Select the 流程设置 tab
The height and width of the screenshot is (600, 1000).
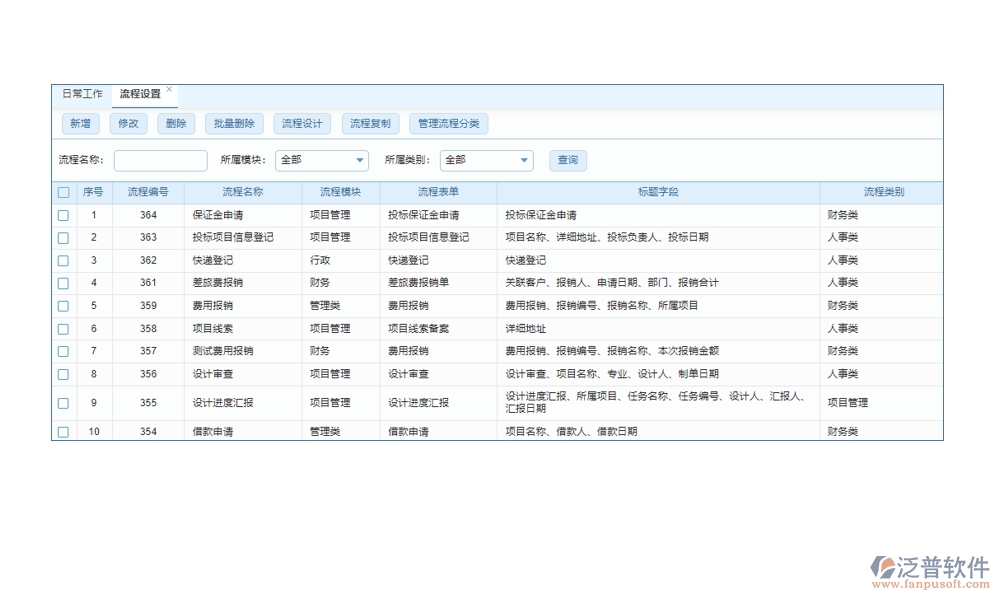[139, 93]
